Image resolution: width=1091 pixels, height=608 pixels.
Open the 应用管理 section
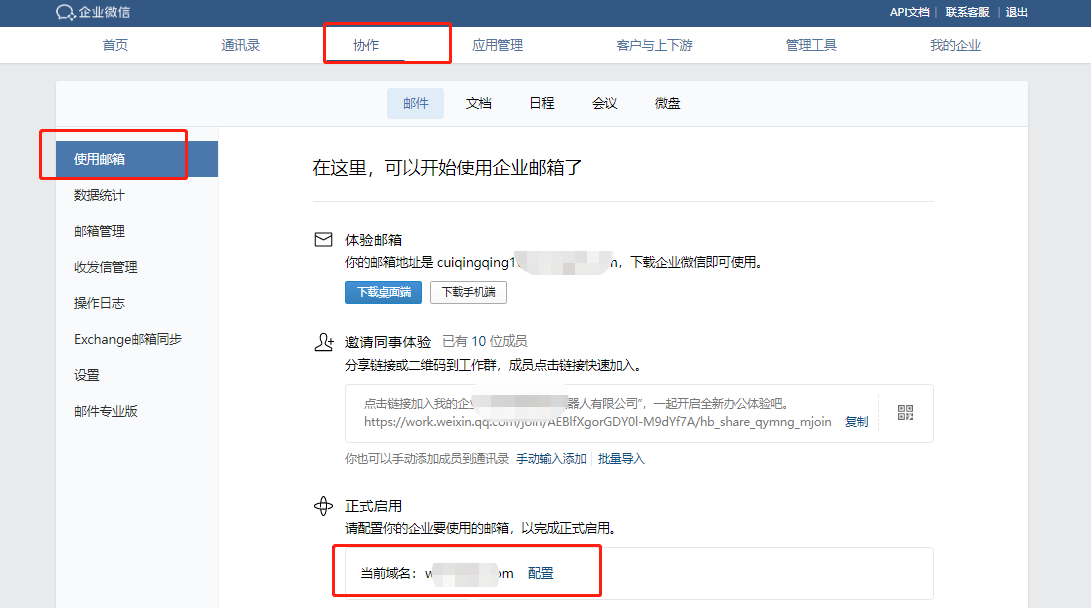click(x=497, y=44)
